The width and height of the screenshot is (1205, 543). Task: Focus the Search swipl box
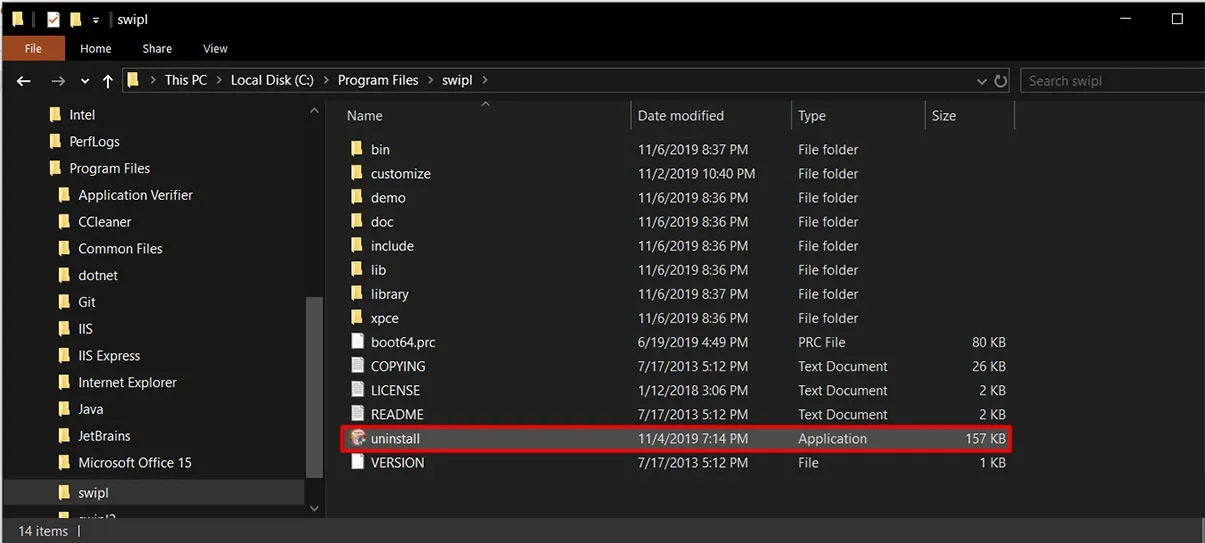pos(1112,81)
